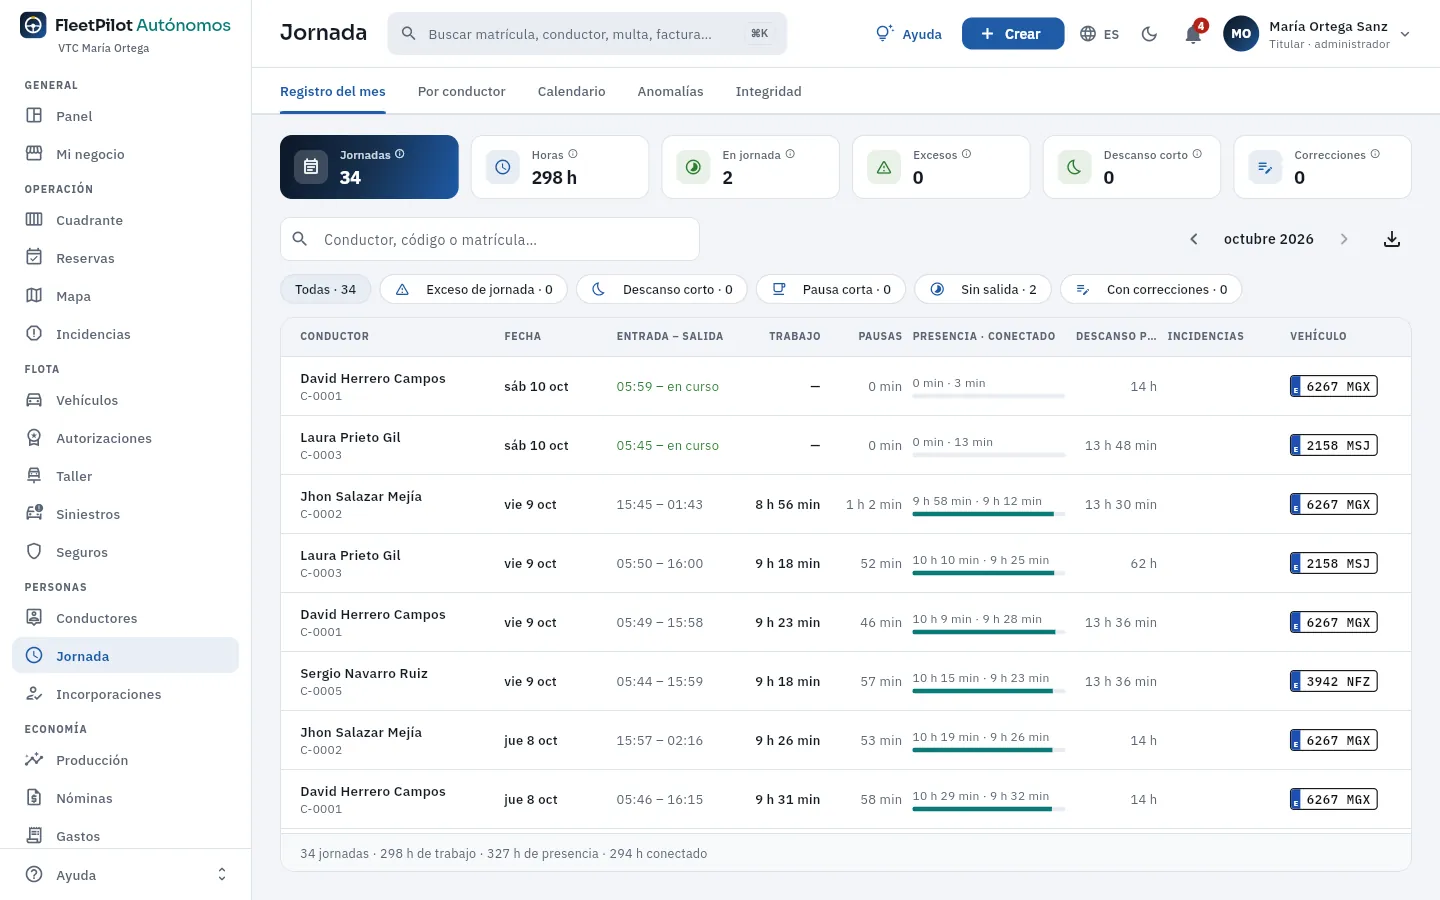1440x900 pixels.
Task: Open Seguros in the sidebar
Action: click(125, 552)
